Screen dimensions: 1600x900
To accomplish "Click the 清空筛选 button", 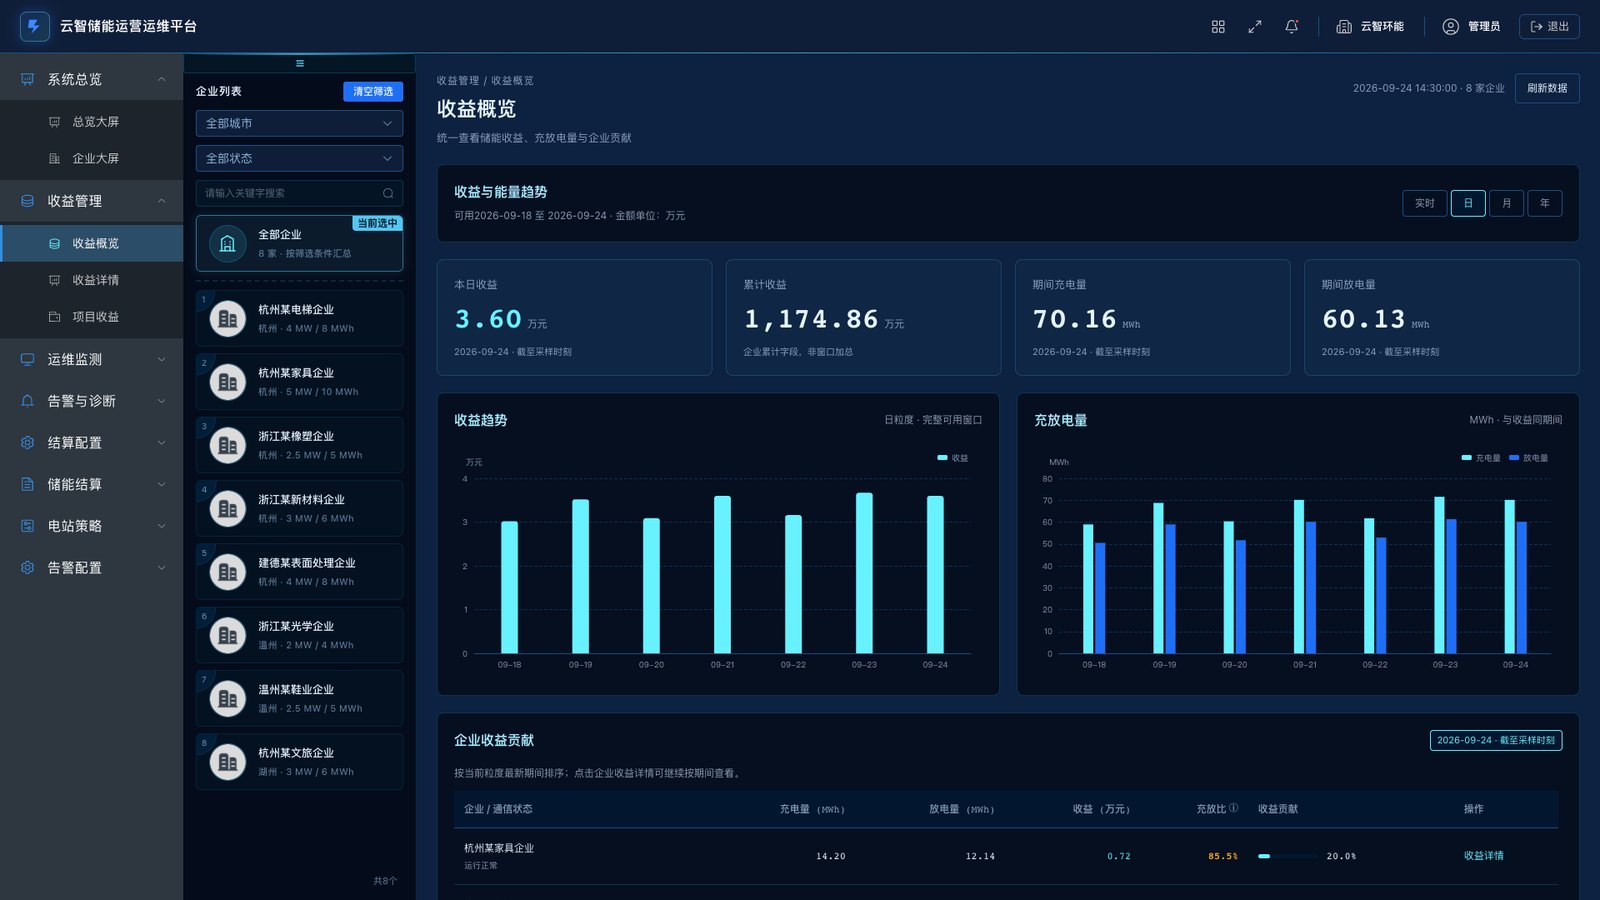I will coord(373,91).
